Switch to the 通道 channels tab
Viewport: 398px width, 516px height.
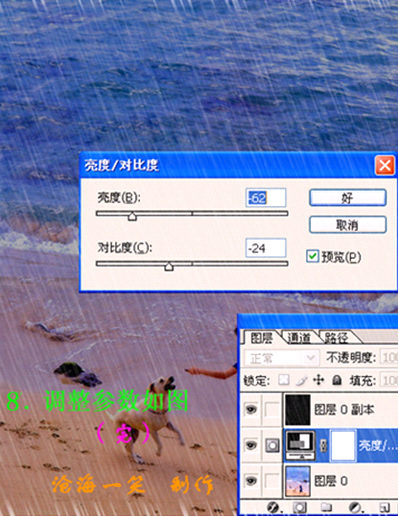click(298, 338)
